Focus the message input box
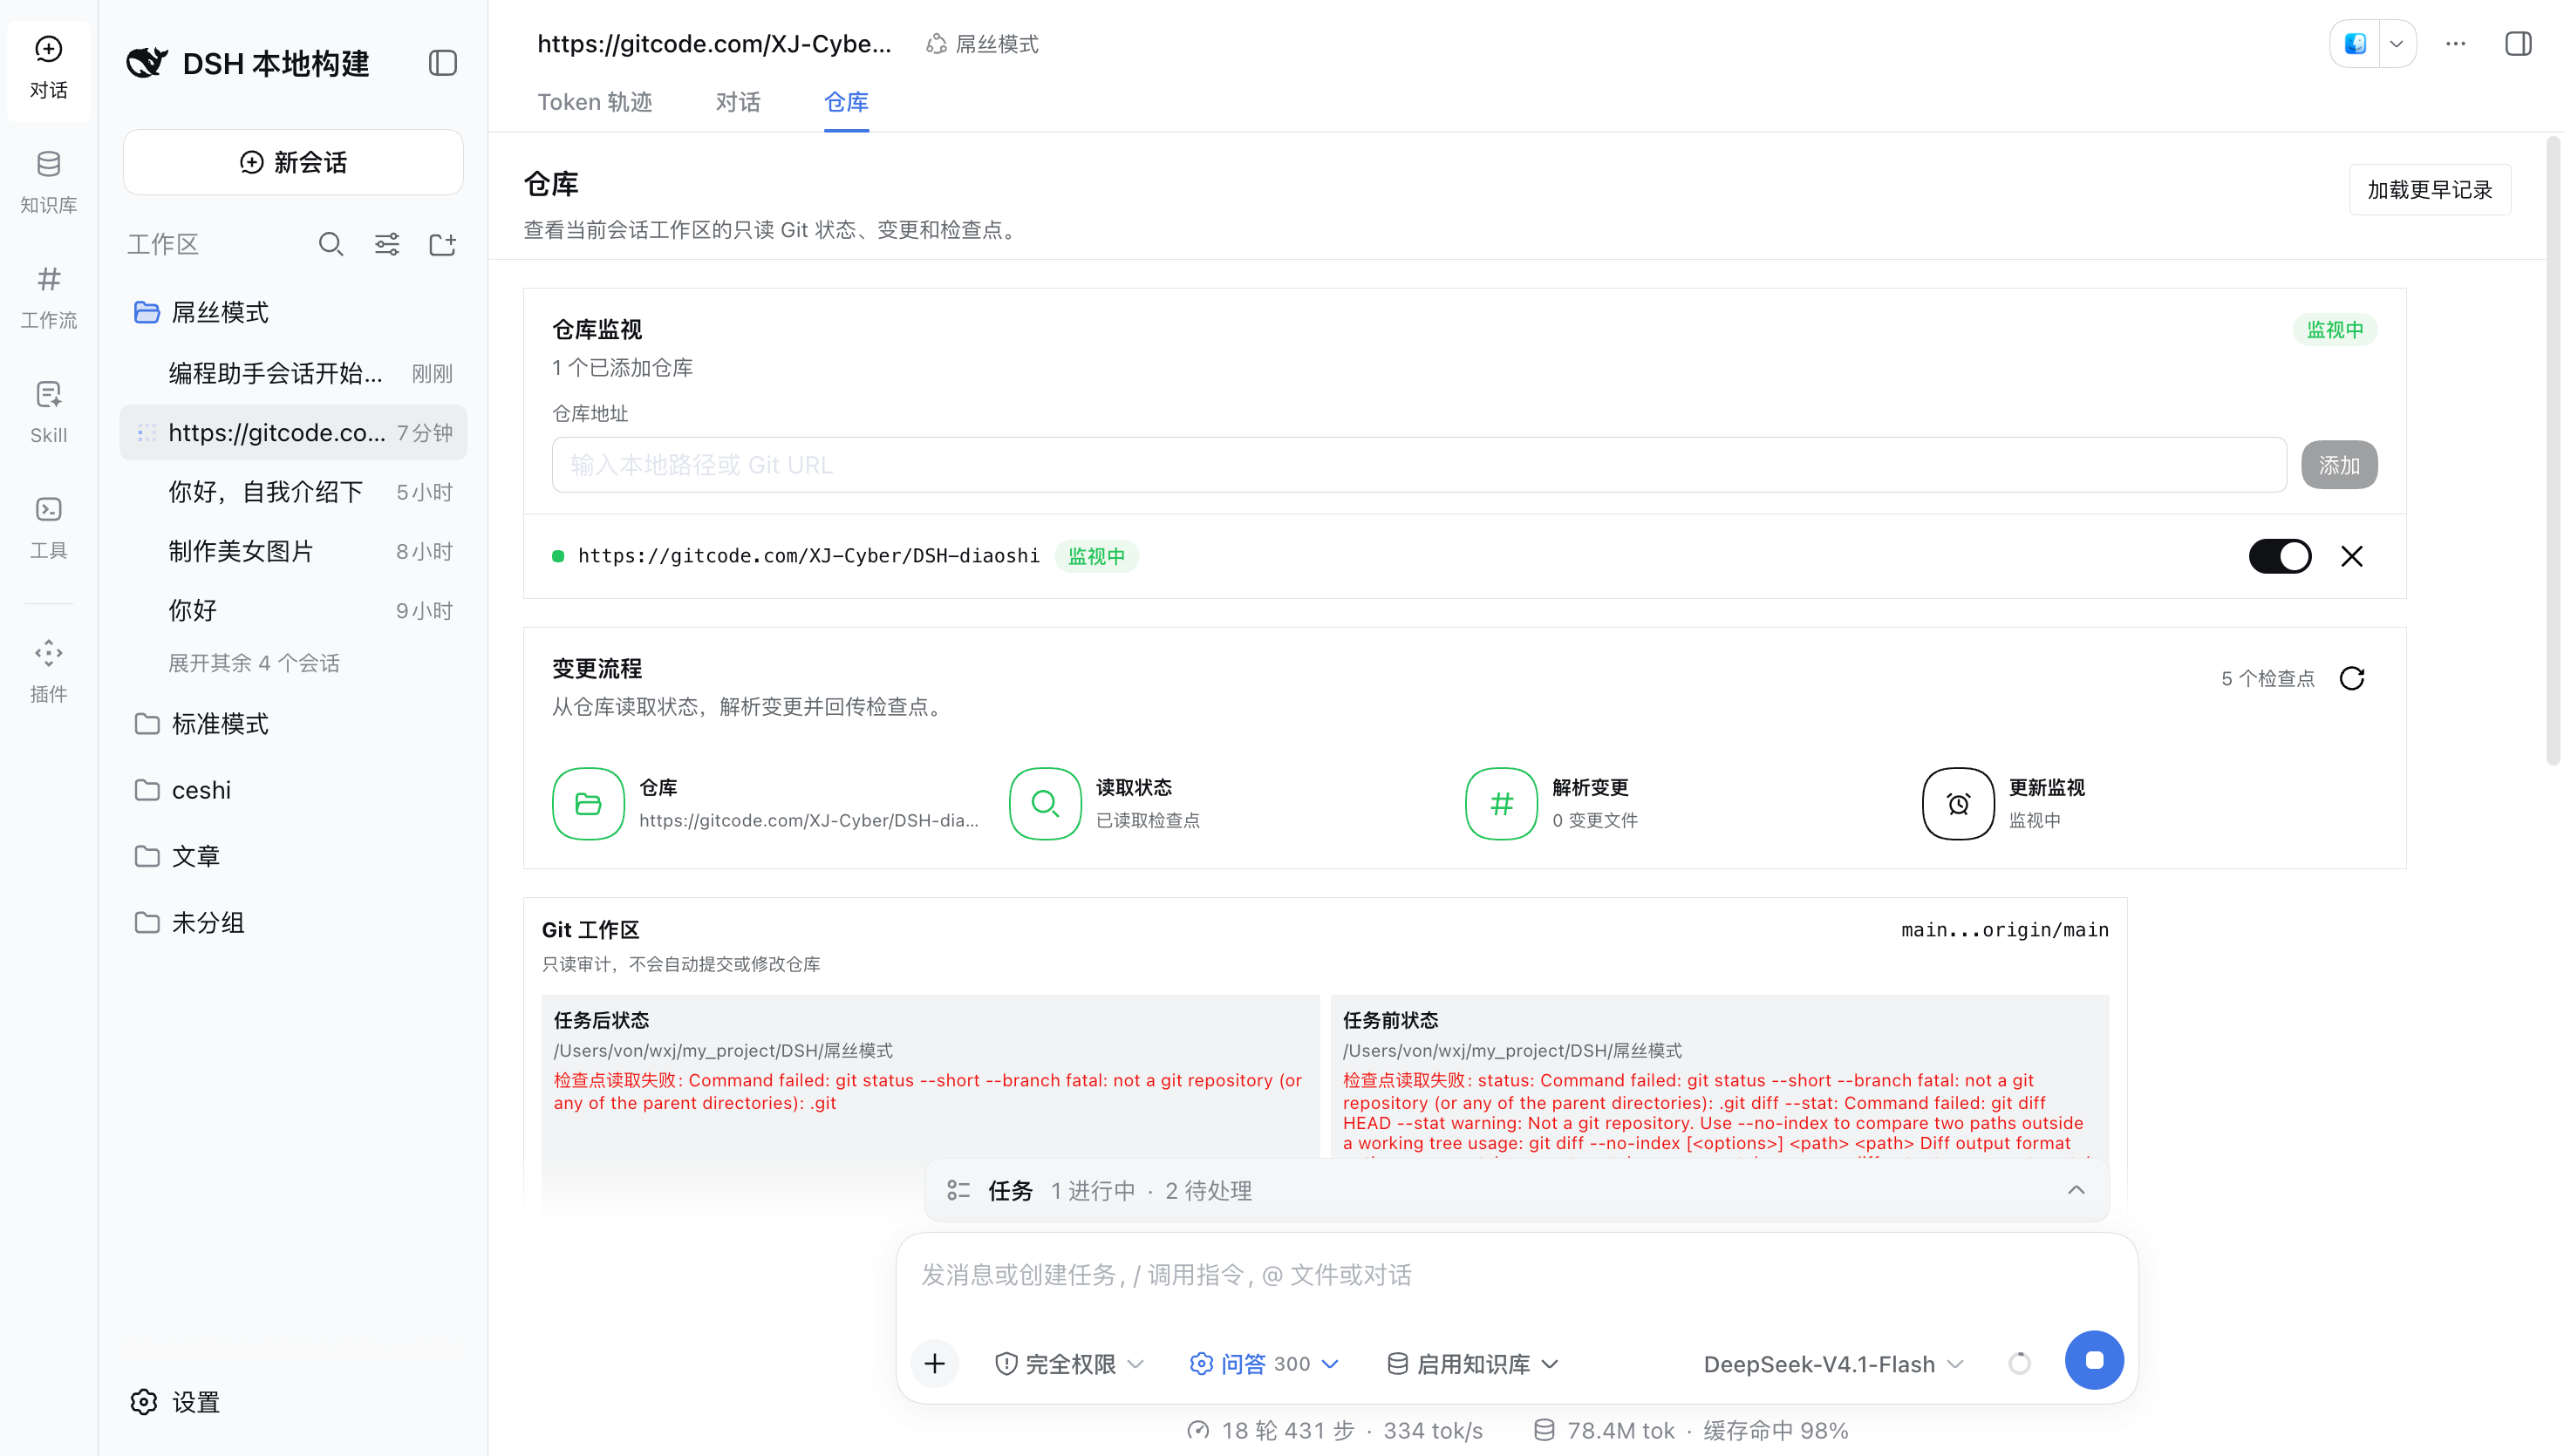The width and height of the screenshot is (2564, 1456). pos(1516,1275)
